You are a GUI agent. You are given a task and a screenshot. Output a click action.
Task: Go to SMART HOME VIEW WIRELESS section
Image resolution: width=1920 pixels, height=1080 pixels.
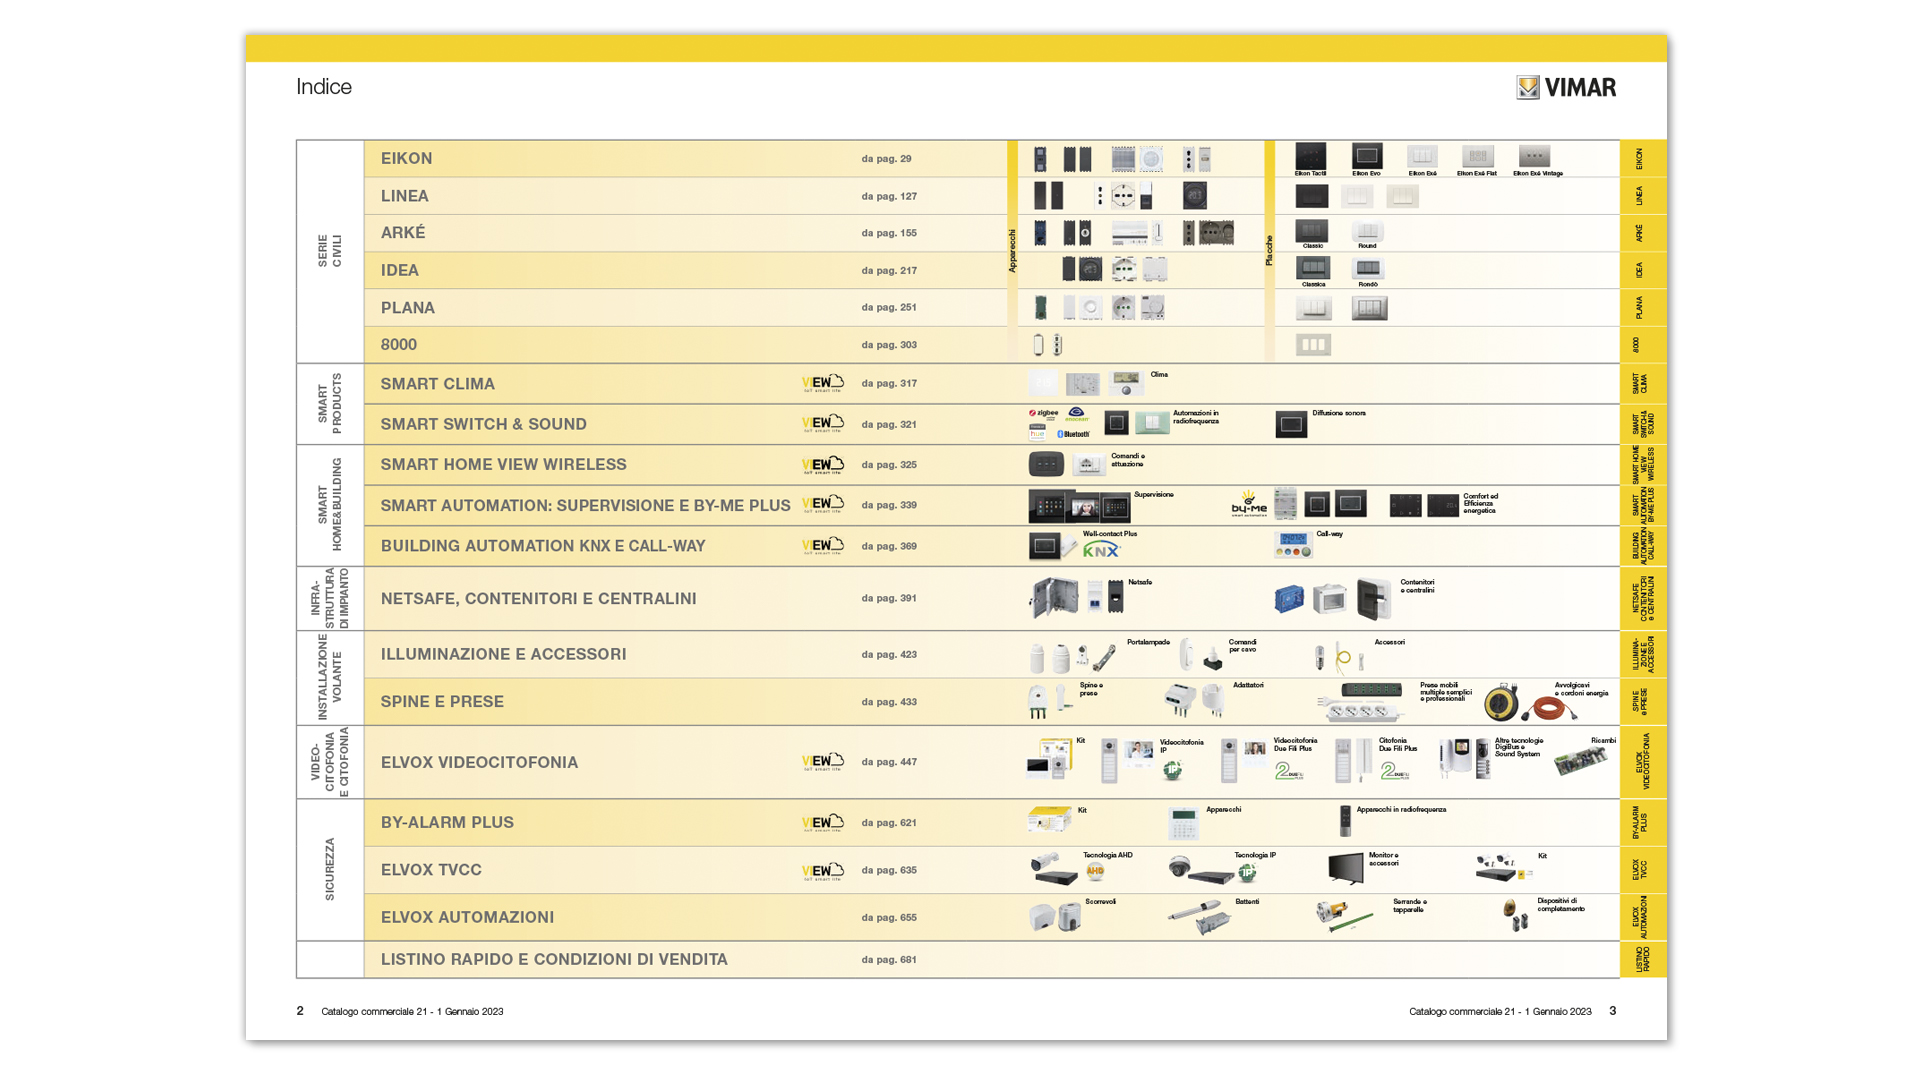click(504, 464)
